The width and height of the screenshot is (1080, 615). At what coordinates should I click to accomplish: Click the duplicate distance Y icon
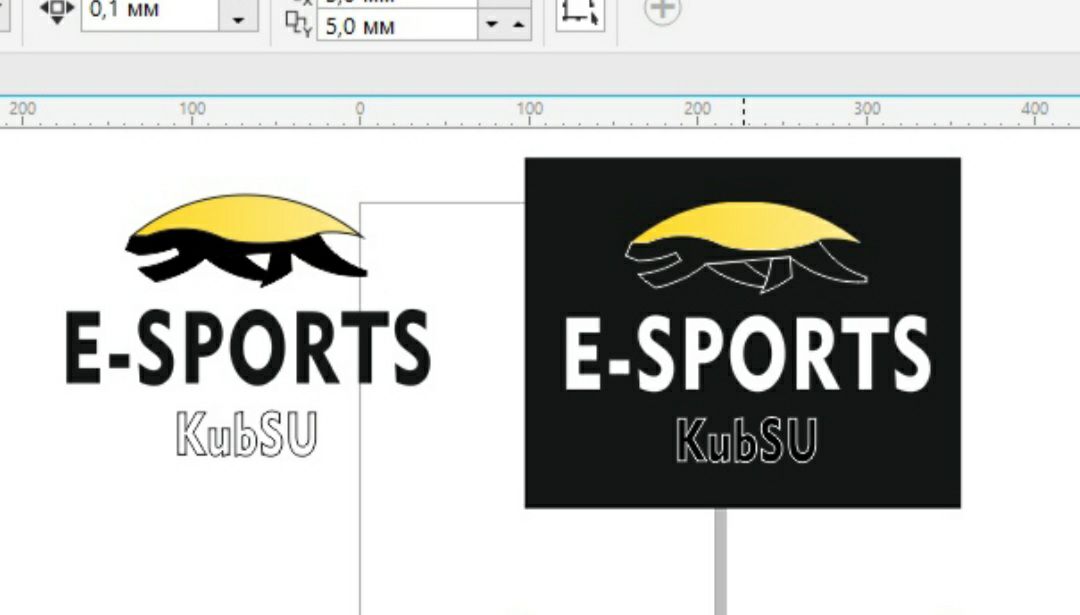coord(299,25)
